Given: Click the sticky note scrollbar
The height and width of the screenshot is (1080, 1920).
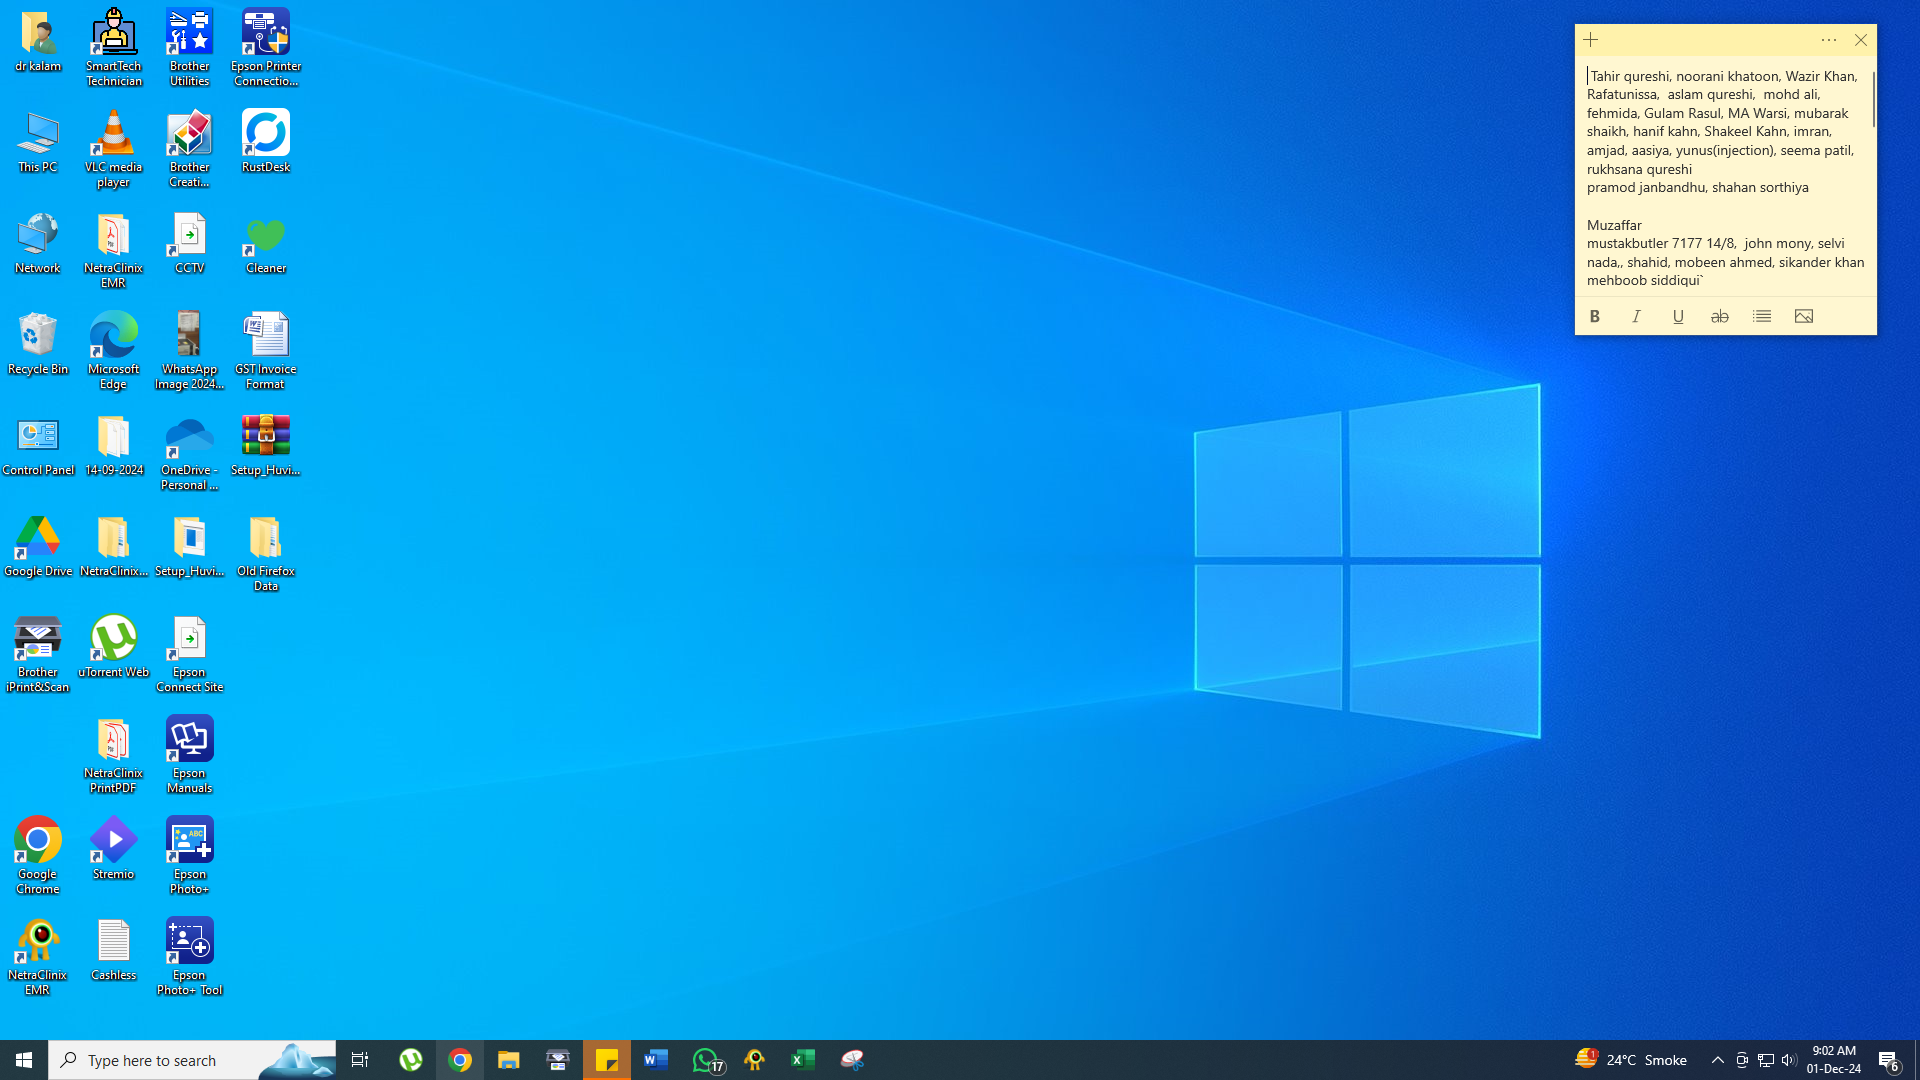Looking at the screenshot, I should (1873, 100).
